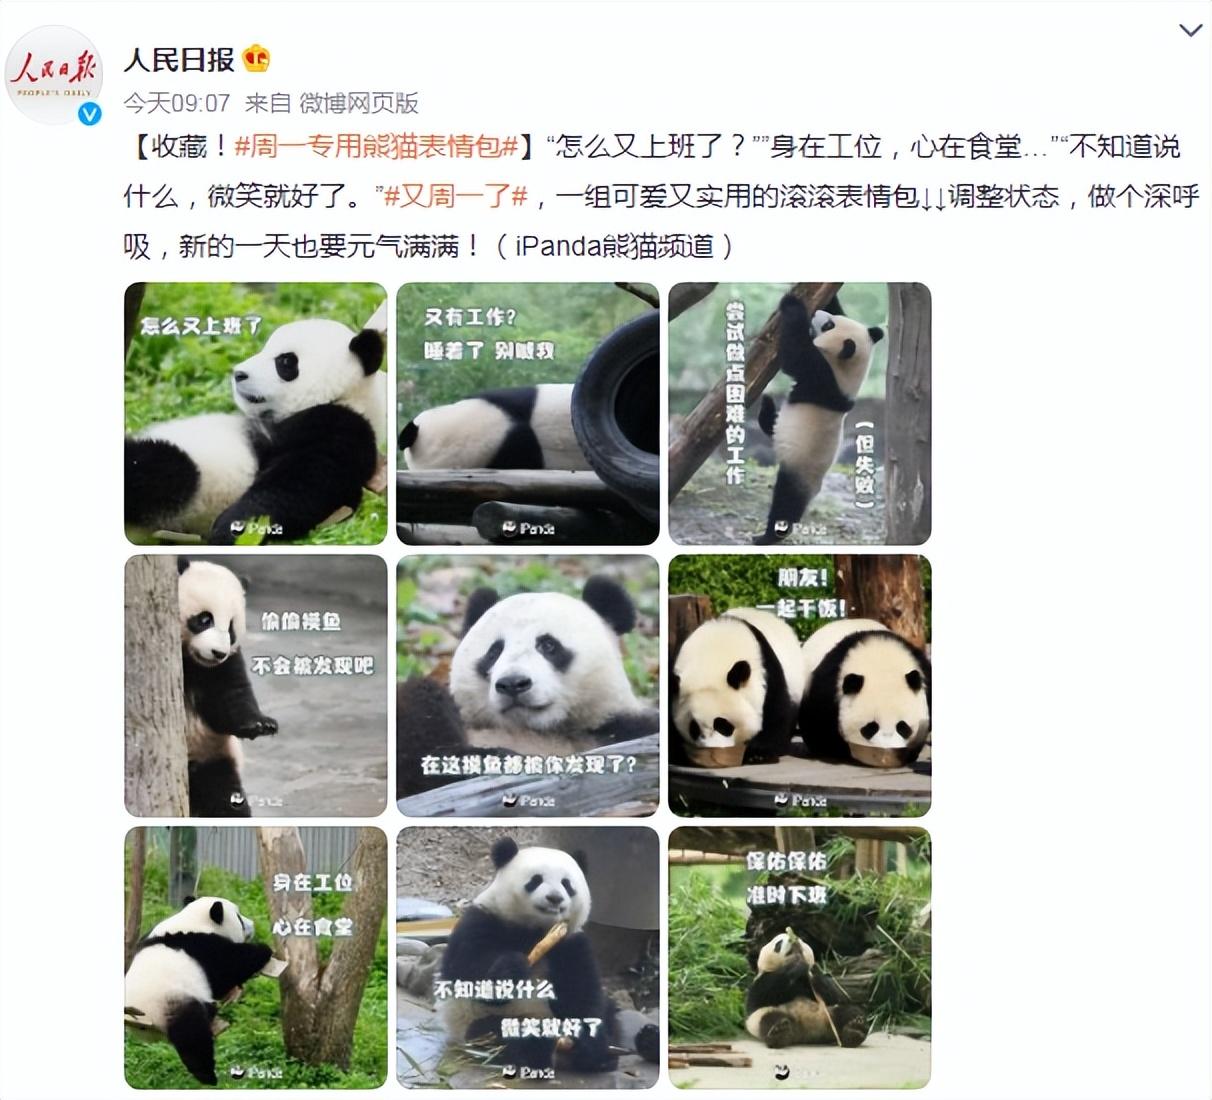Open the 保佑保佑 准时下班 image
The image size is (1212, 1100).
pos(800,958)
